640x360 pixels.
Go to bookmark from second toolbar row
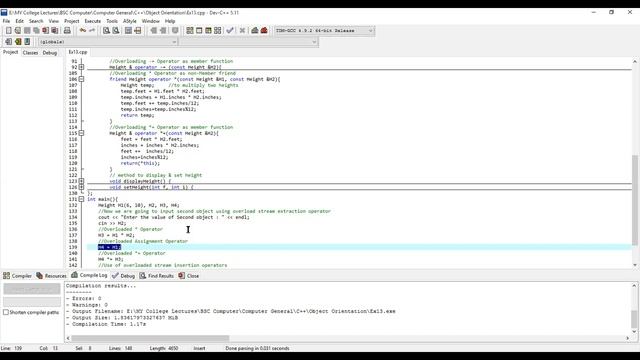[x=27, y=42]
